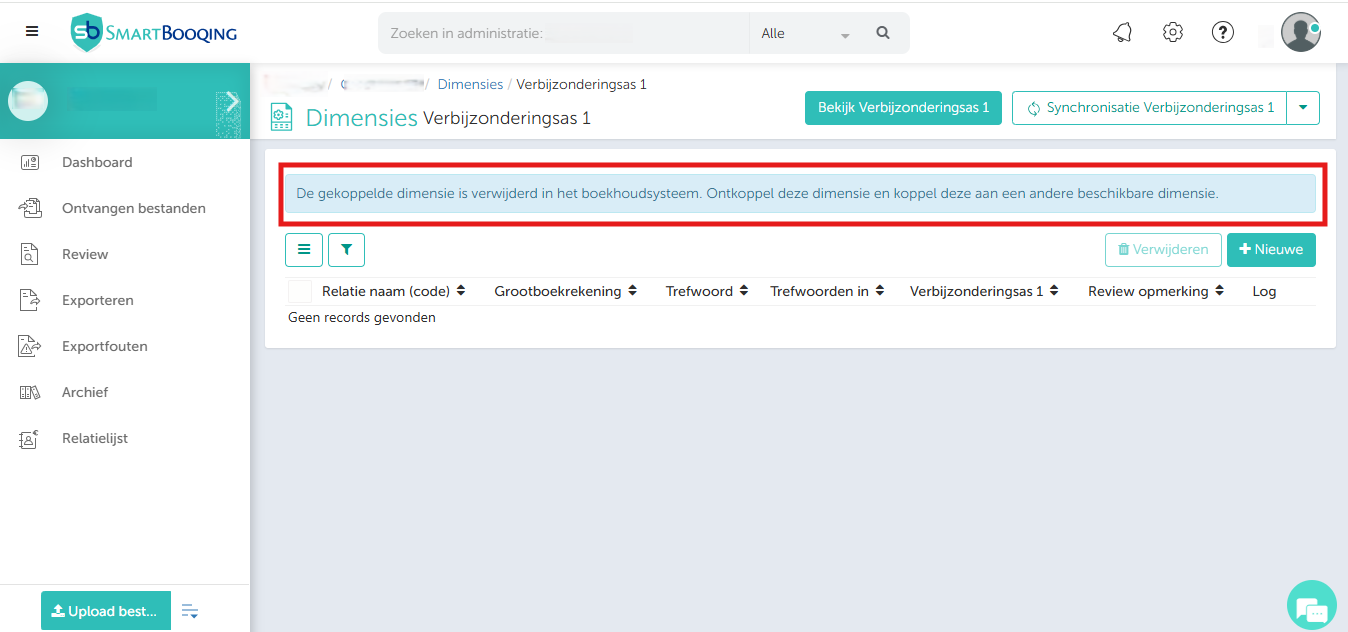Go to Exportfouten in sidebar
The width and height of the screenshot is (1348, 632).
[x=104, y=346]
